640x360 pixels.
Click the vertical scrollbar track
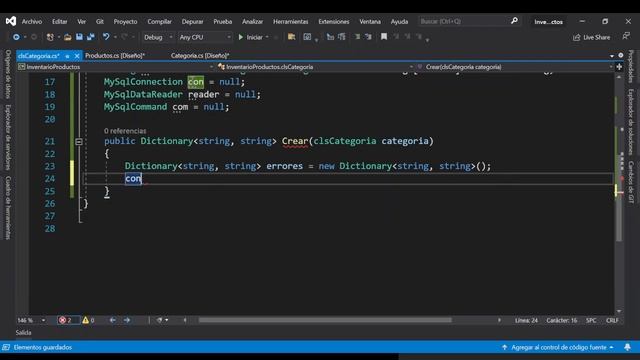coord(619,193)
